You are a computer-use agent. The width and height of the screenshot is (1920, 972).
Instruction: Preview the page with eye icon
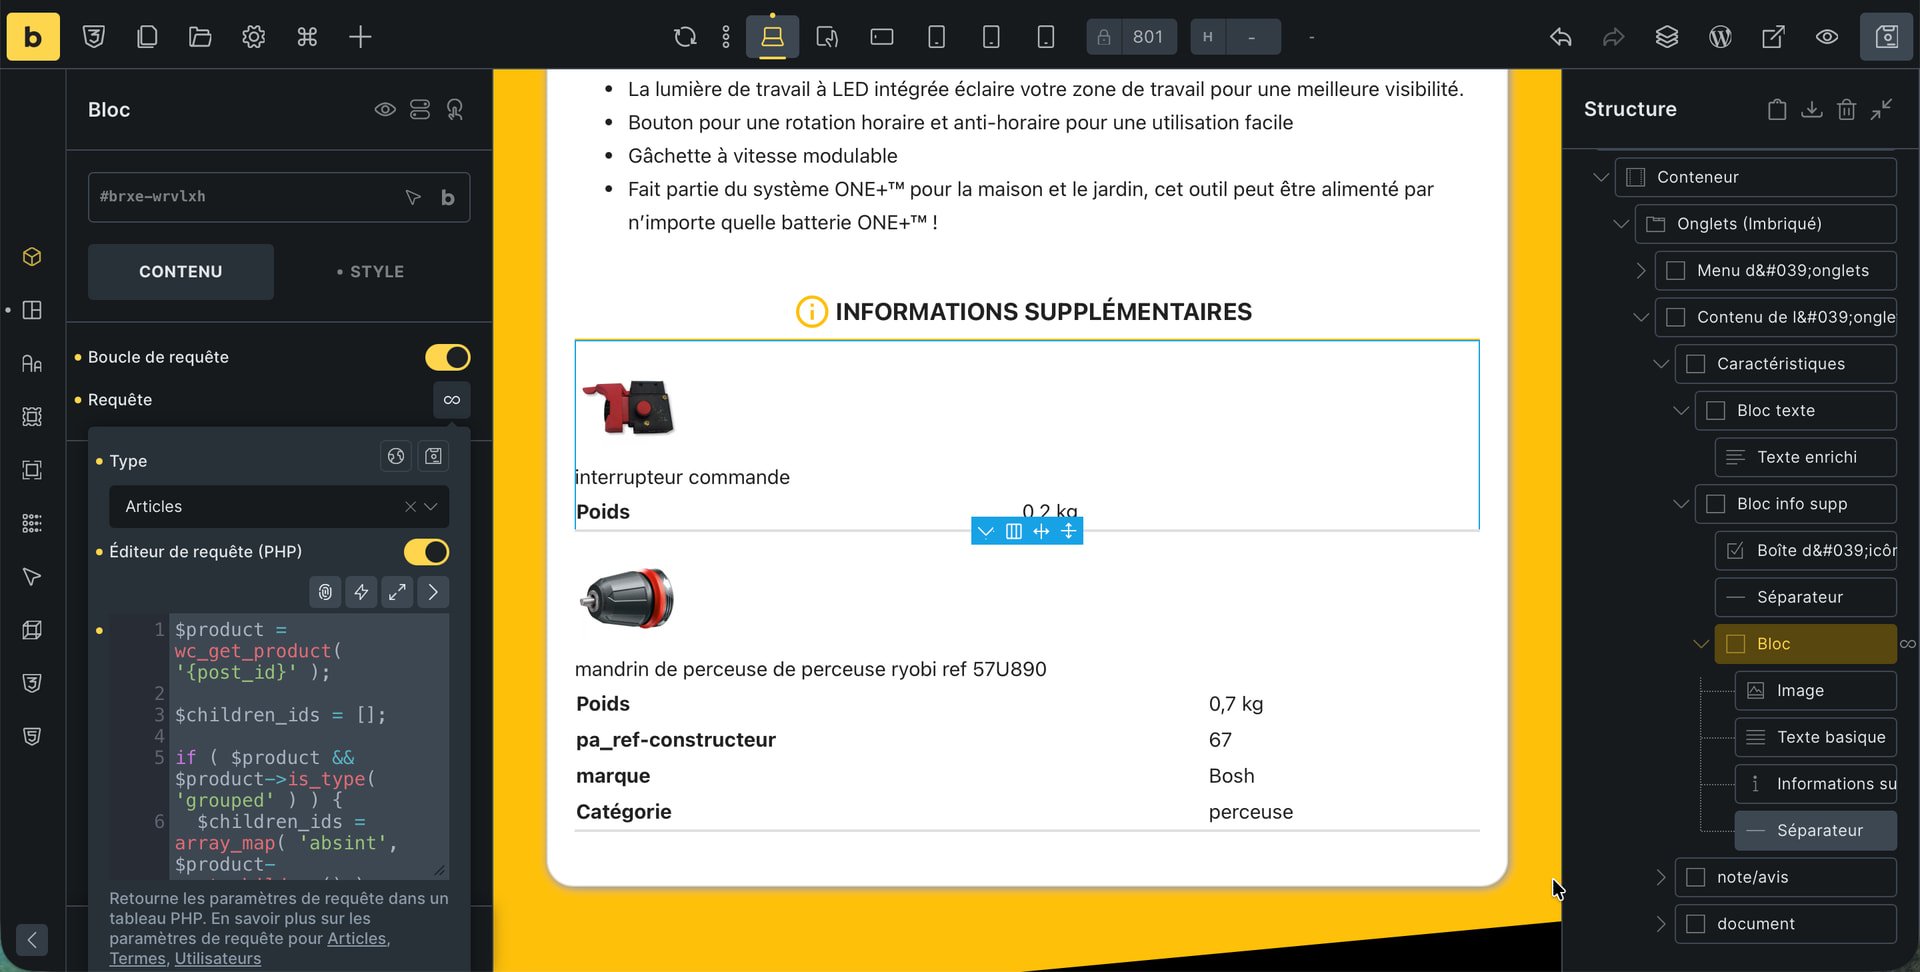click(x=1826, y=37)
